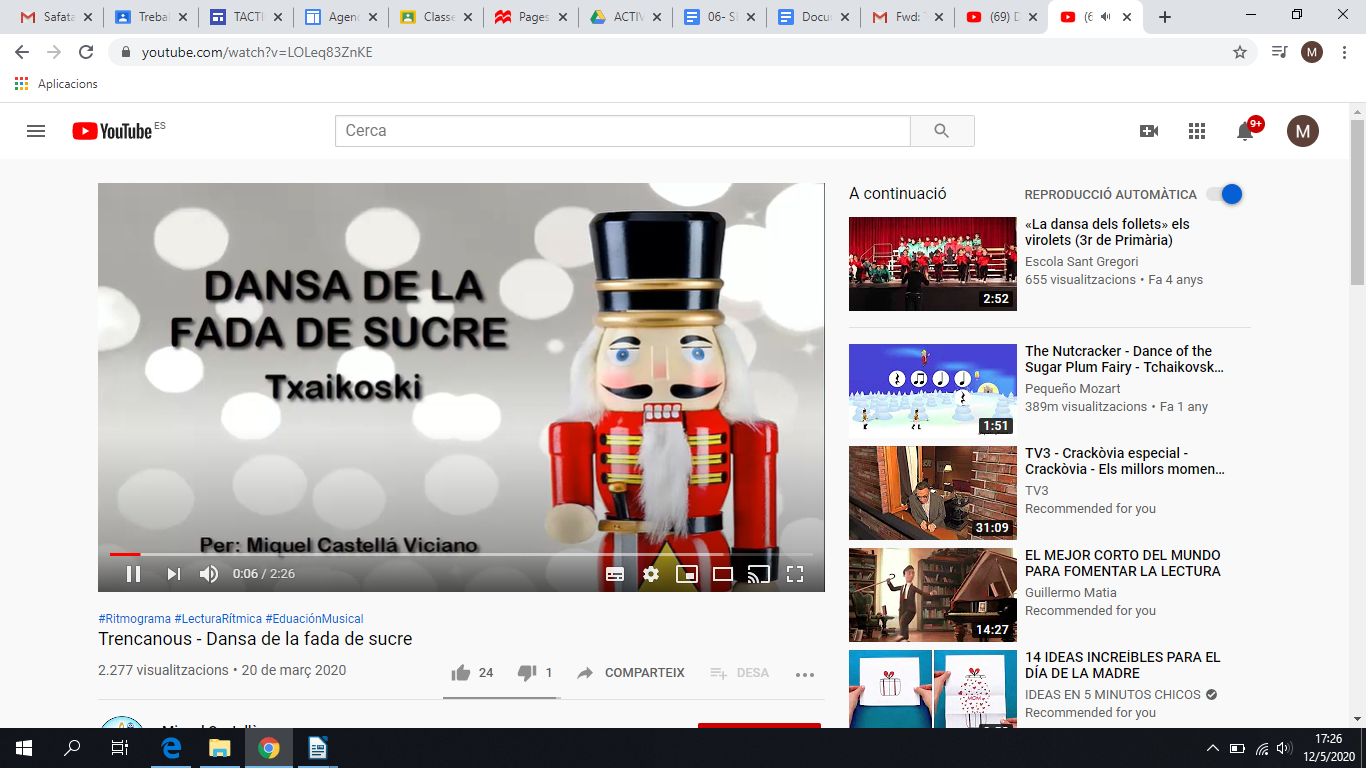Open the system volume tray icon

click(1284, 748)
